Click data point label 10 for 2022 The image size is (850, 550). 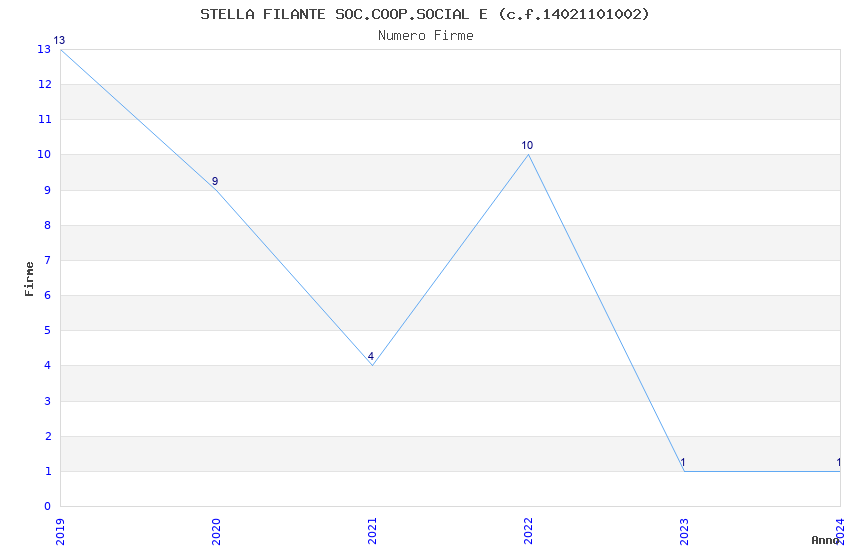(527, 145)
